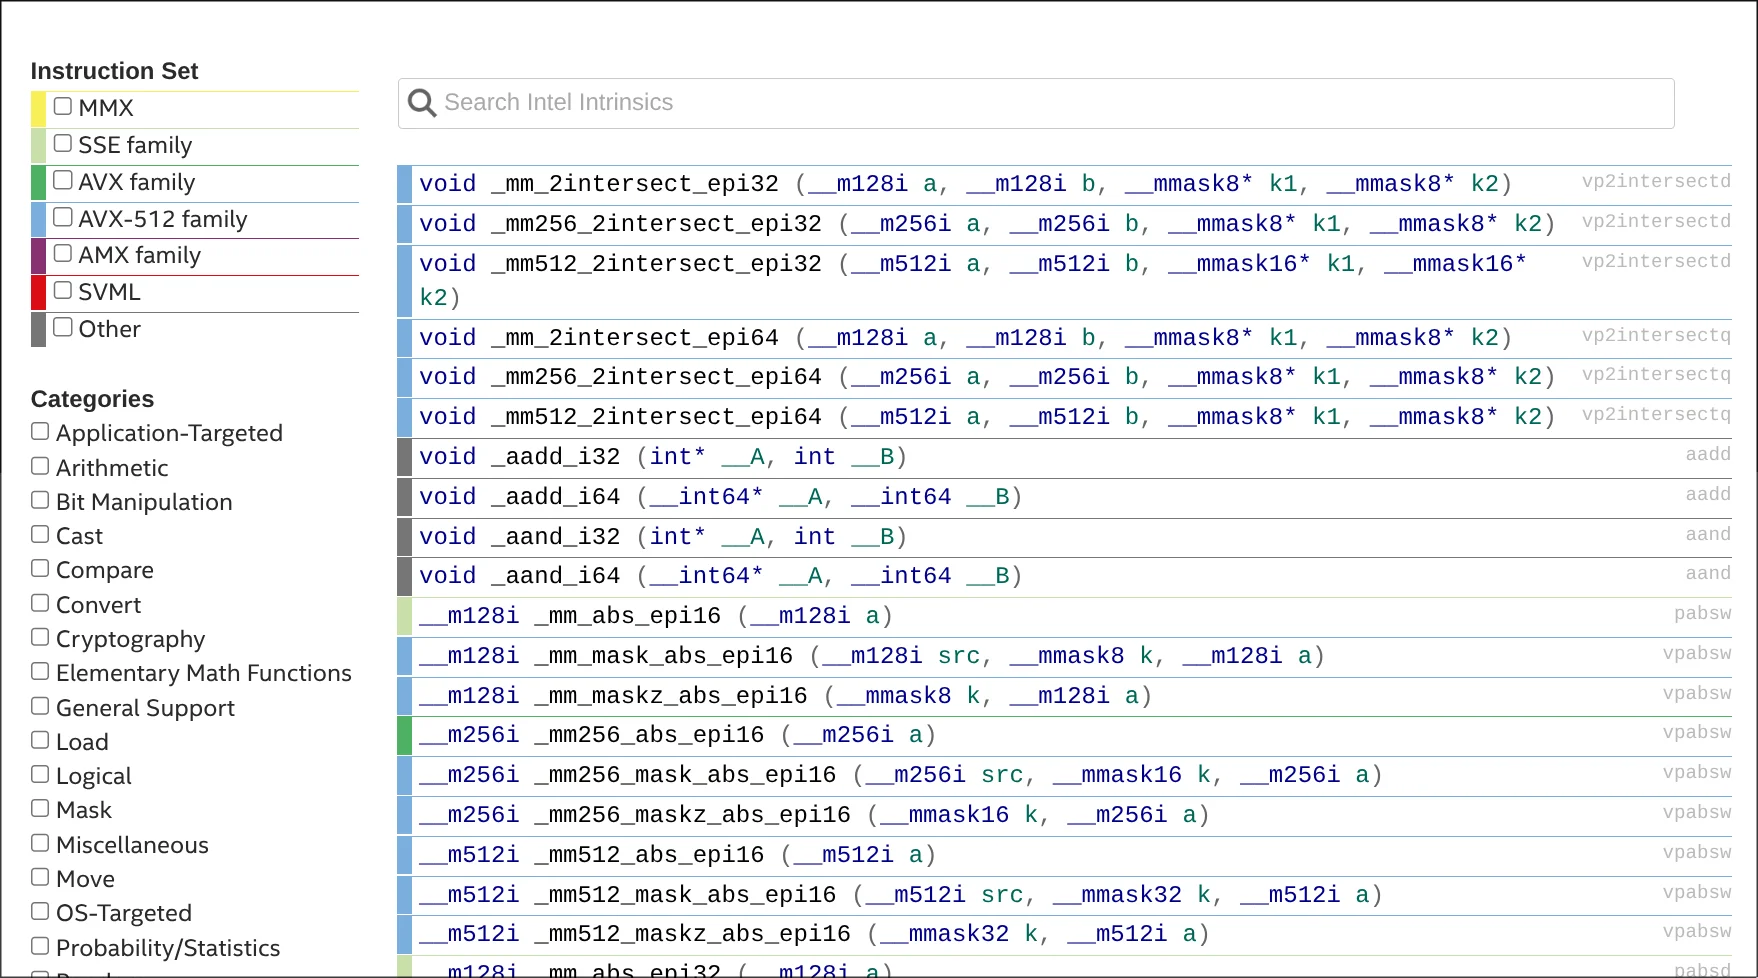Expand the _mm_abs_epi16 intrinsic

pyautogui.click(x=1064, y=616)
